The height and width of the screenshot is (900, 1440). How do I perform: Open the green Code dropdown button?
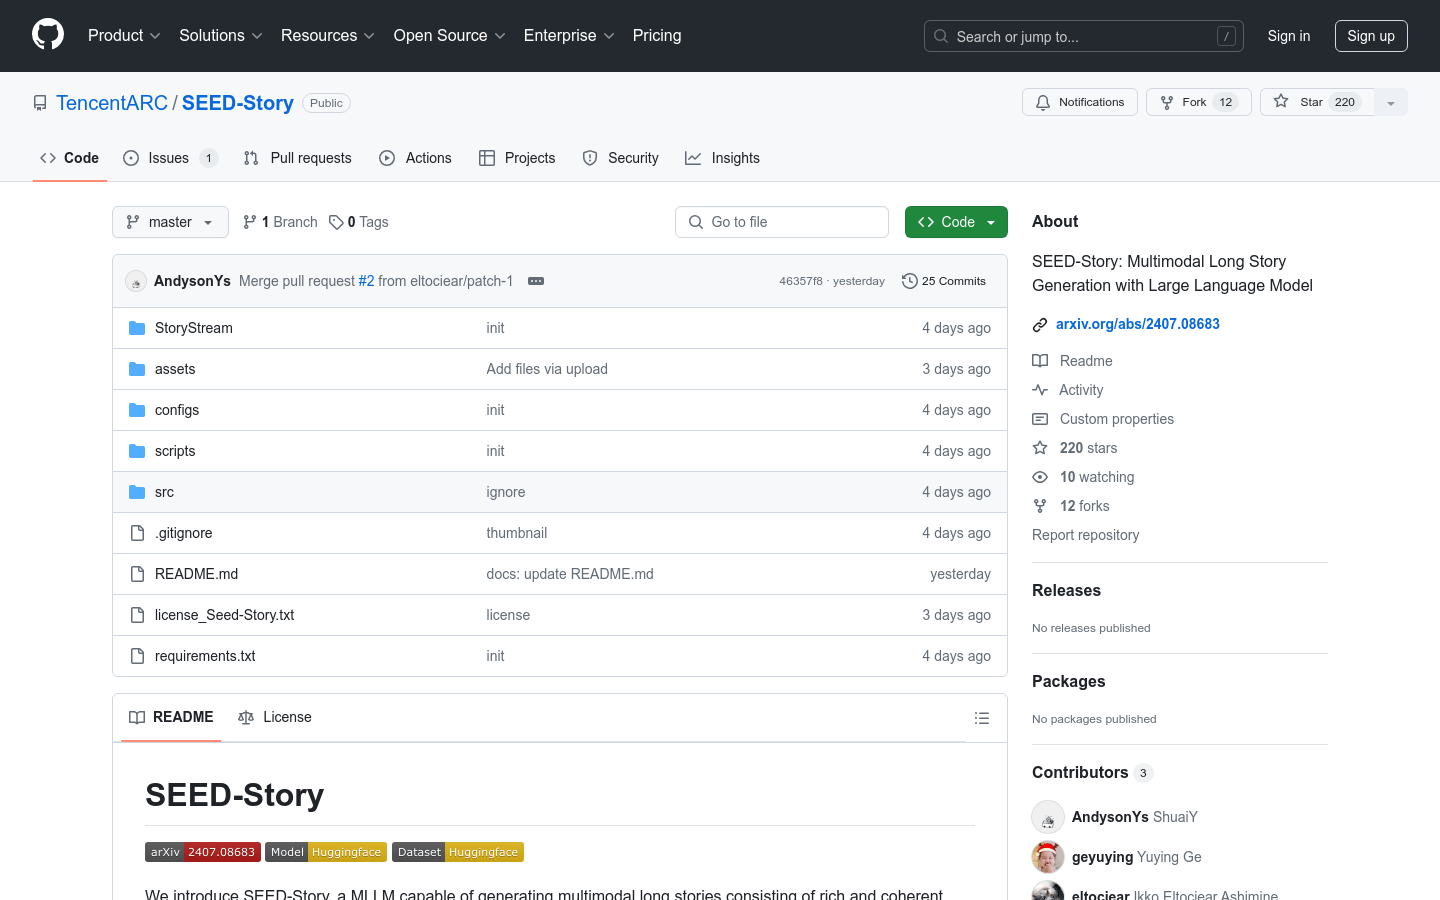coord(956,222)
